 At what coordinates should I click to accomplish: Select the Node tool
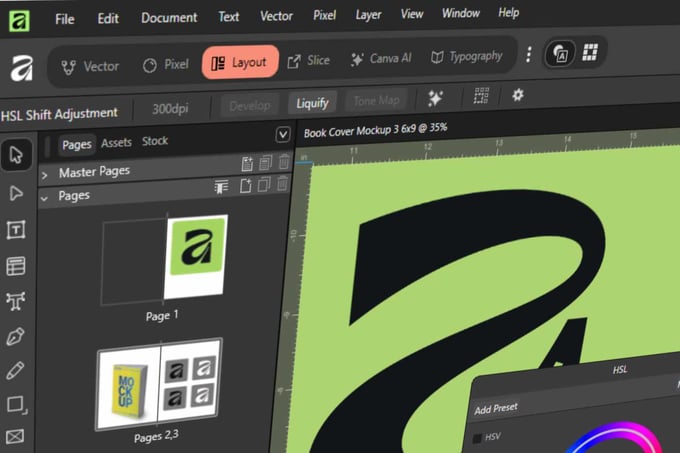pos(16,193)
